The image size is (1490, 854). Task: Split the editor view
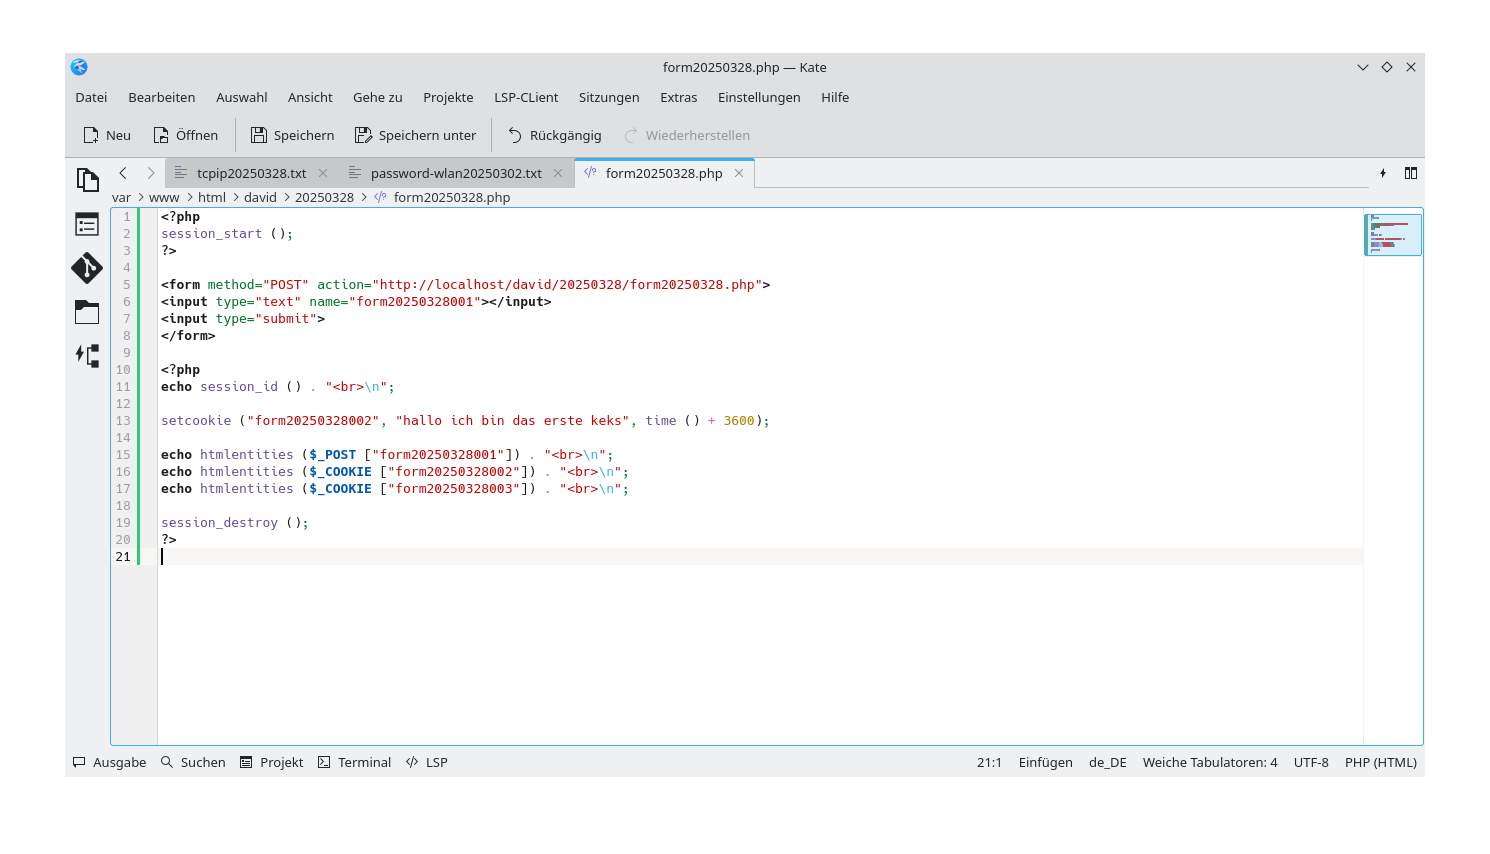(x=1411, y=173)
